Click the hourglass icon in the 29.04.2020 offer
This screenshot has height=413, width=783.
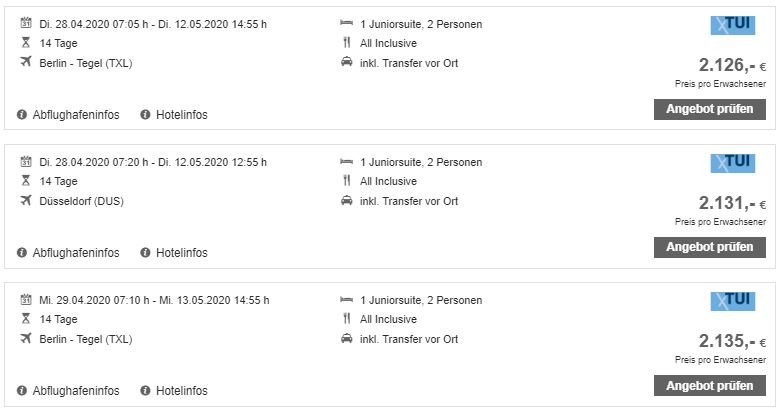[26, 318]
